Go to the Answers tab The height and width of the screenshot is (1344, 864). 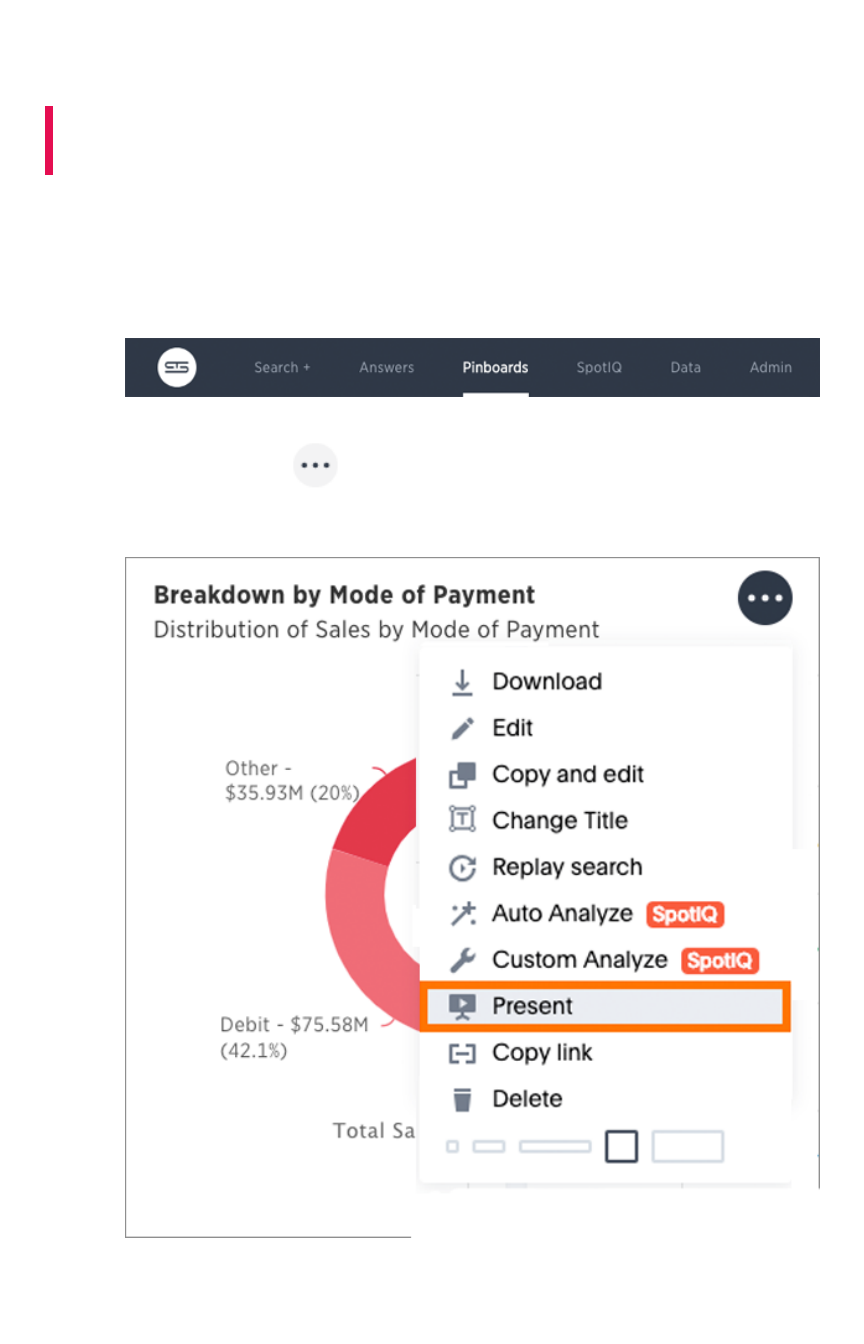point(386,367)
